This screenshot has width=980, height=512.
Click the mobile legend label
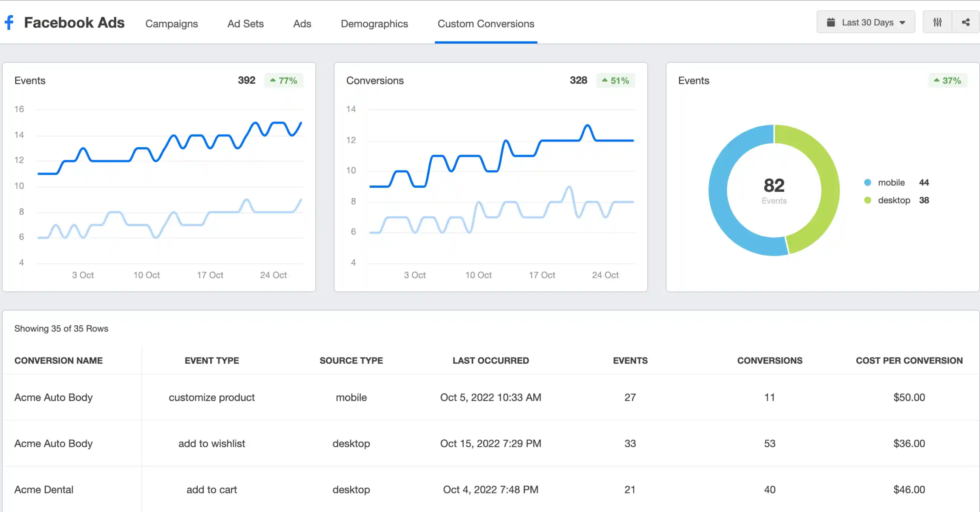coord(891,183)
